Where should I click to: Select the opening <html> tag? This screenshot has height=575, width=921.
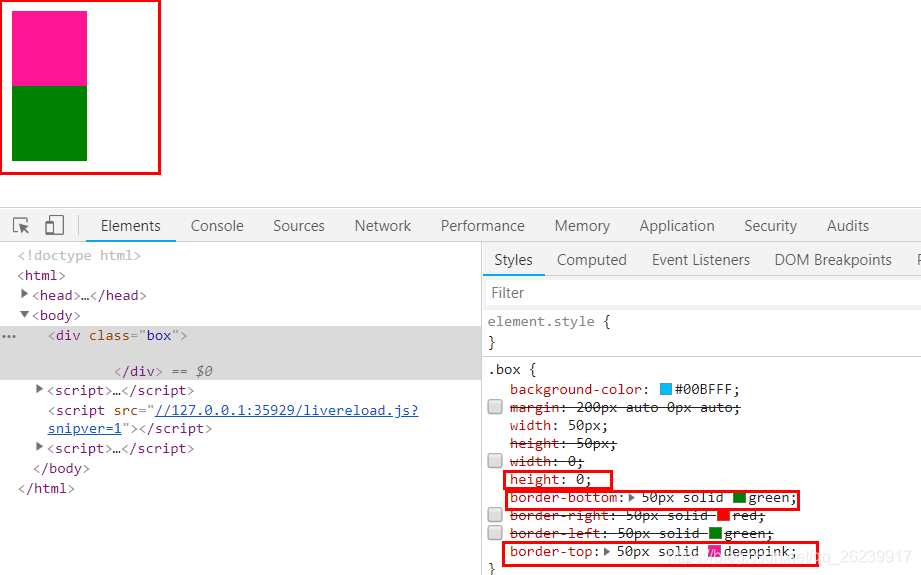[41, 275]
